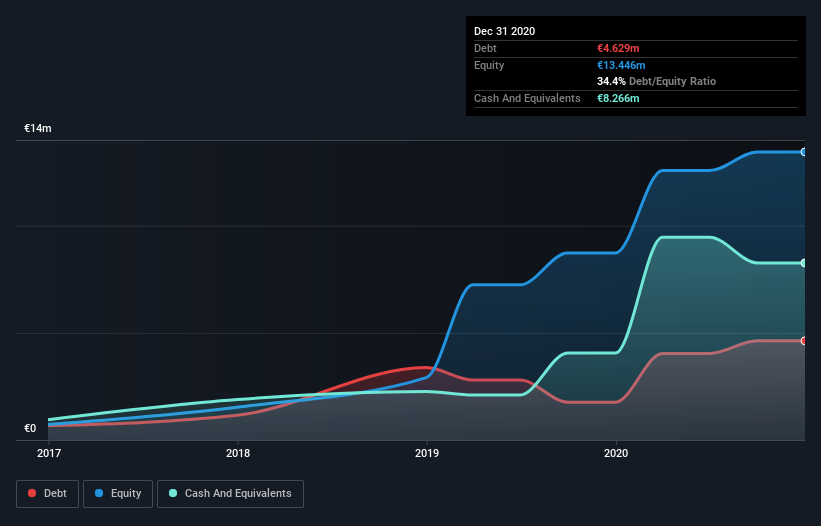Click the €8.266m cash value

click(x=618, y=98)
